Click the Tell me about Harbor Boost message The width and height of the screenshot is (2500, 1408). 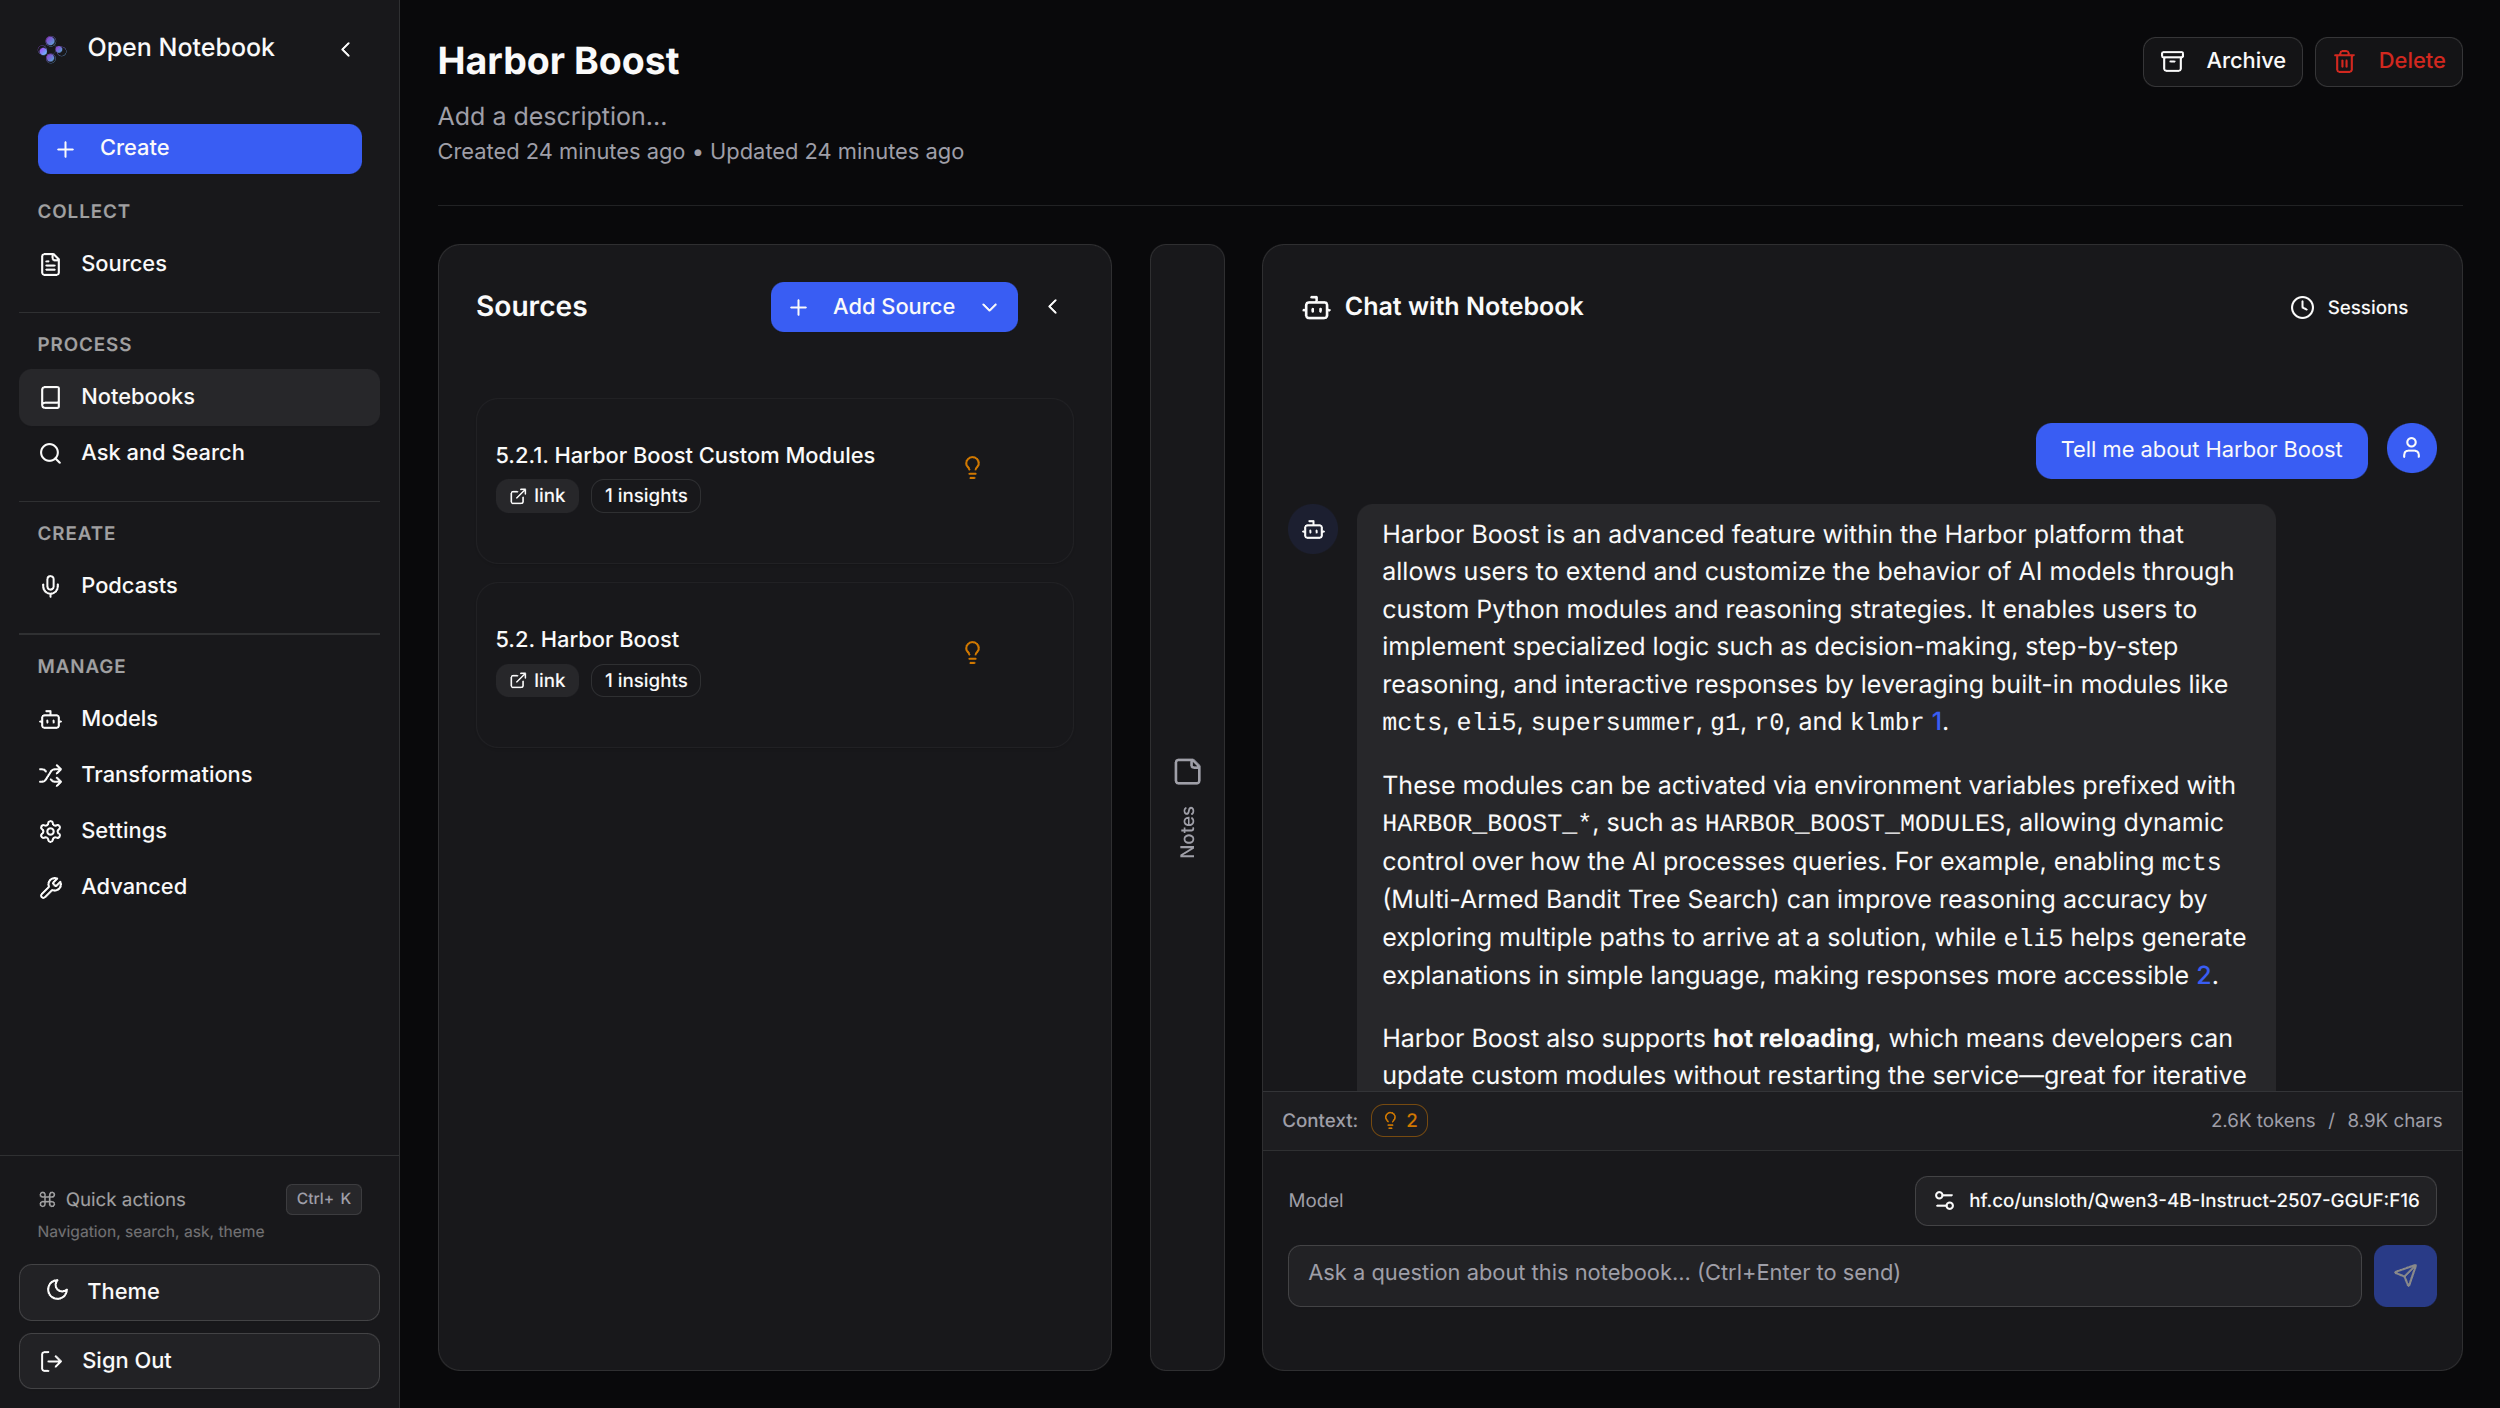(2201, 451)
